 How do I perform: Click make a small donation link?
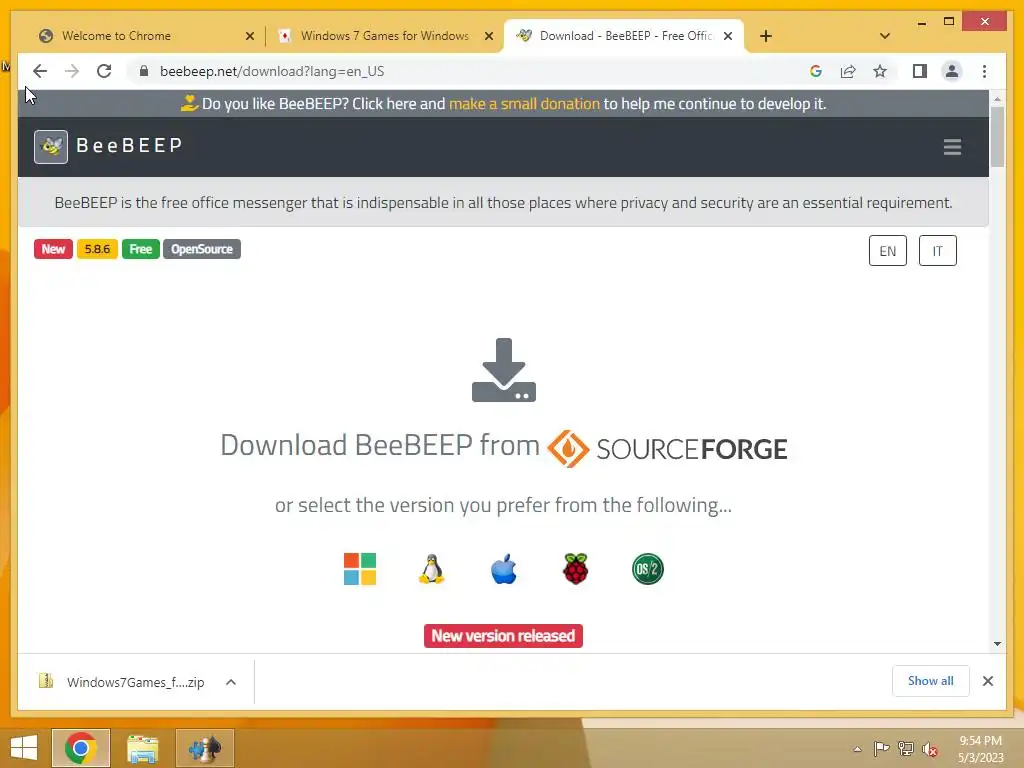pos(524,103)
